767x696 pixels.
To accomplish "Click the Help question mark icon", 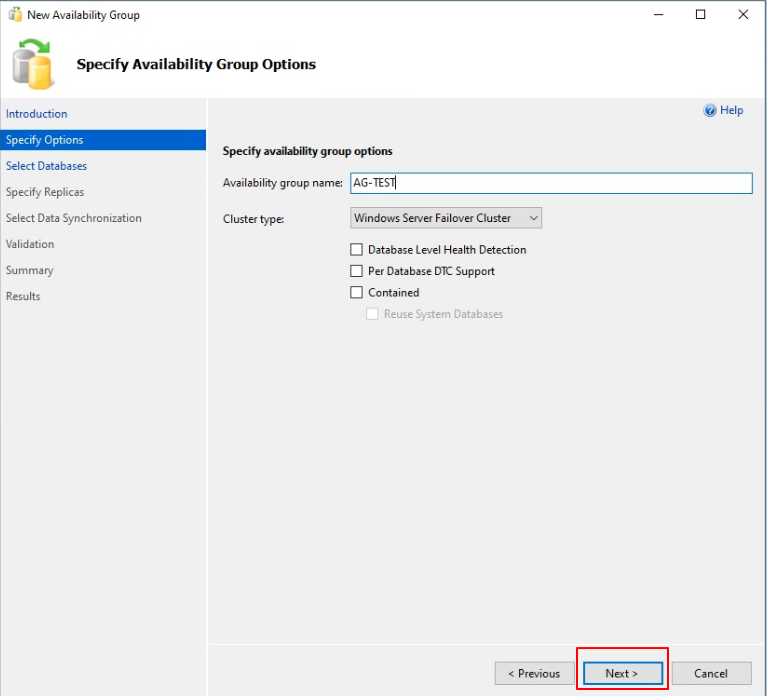I will pos(709,111).
